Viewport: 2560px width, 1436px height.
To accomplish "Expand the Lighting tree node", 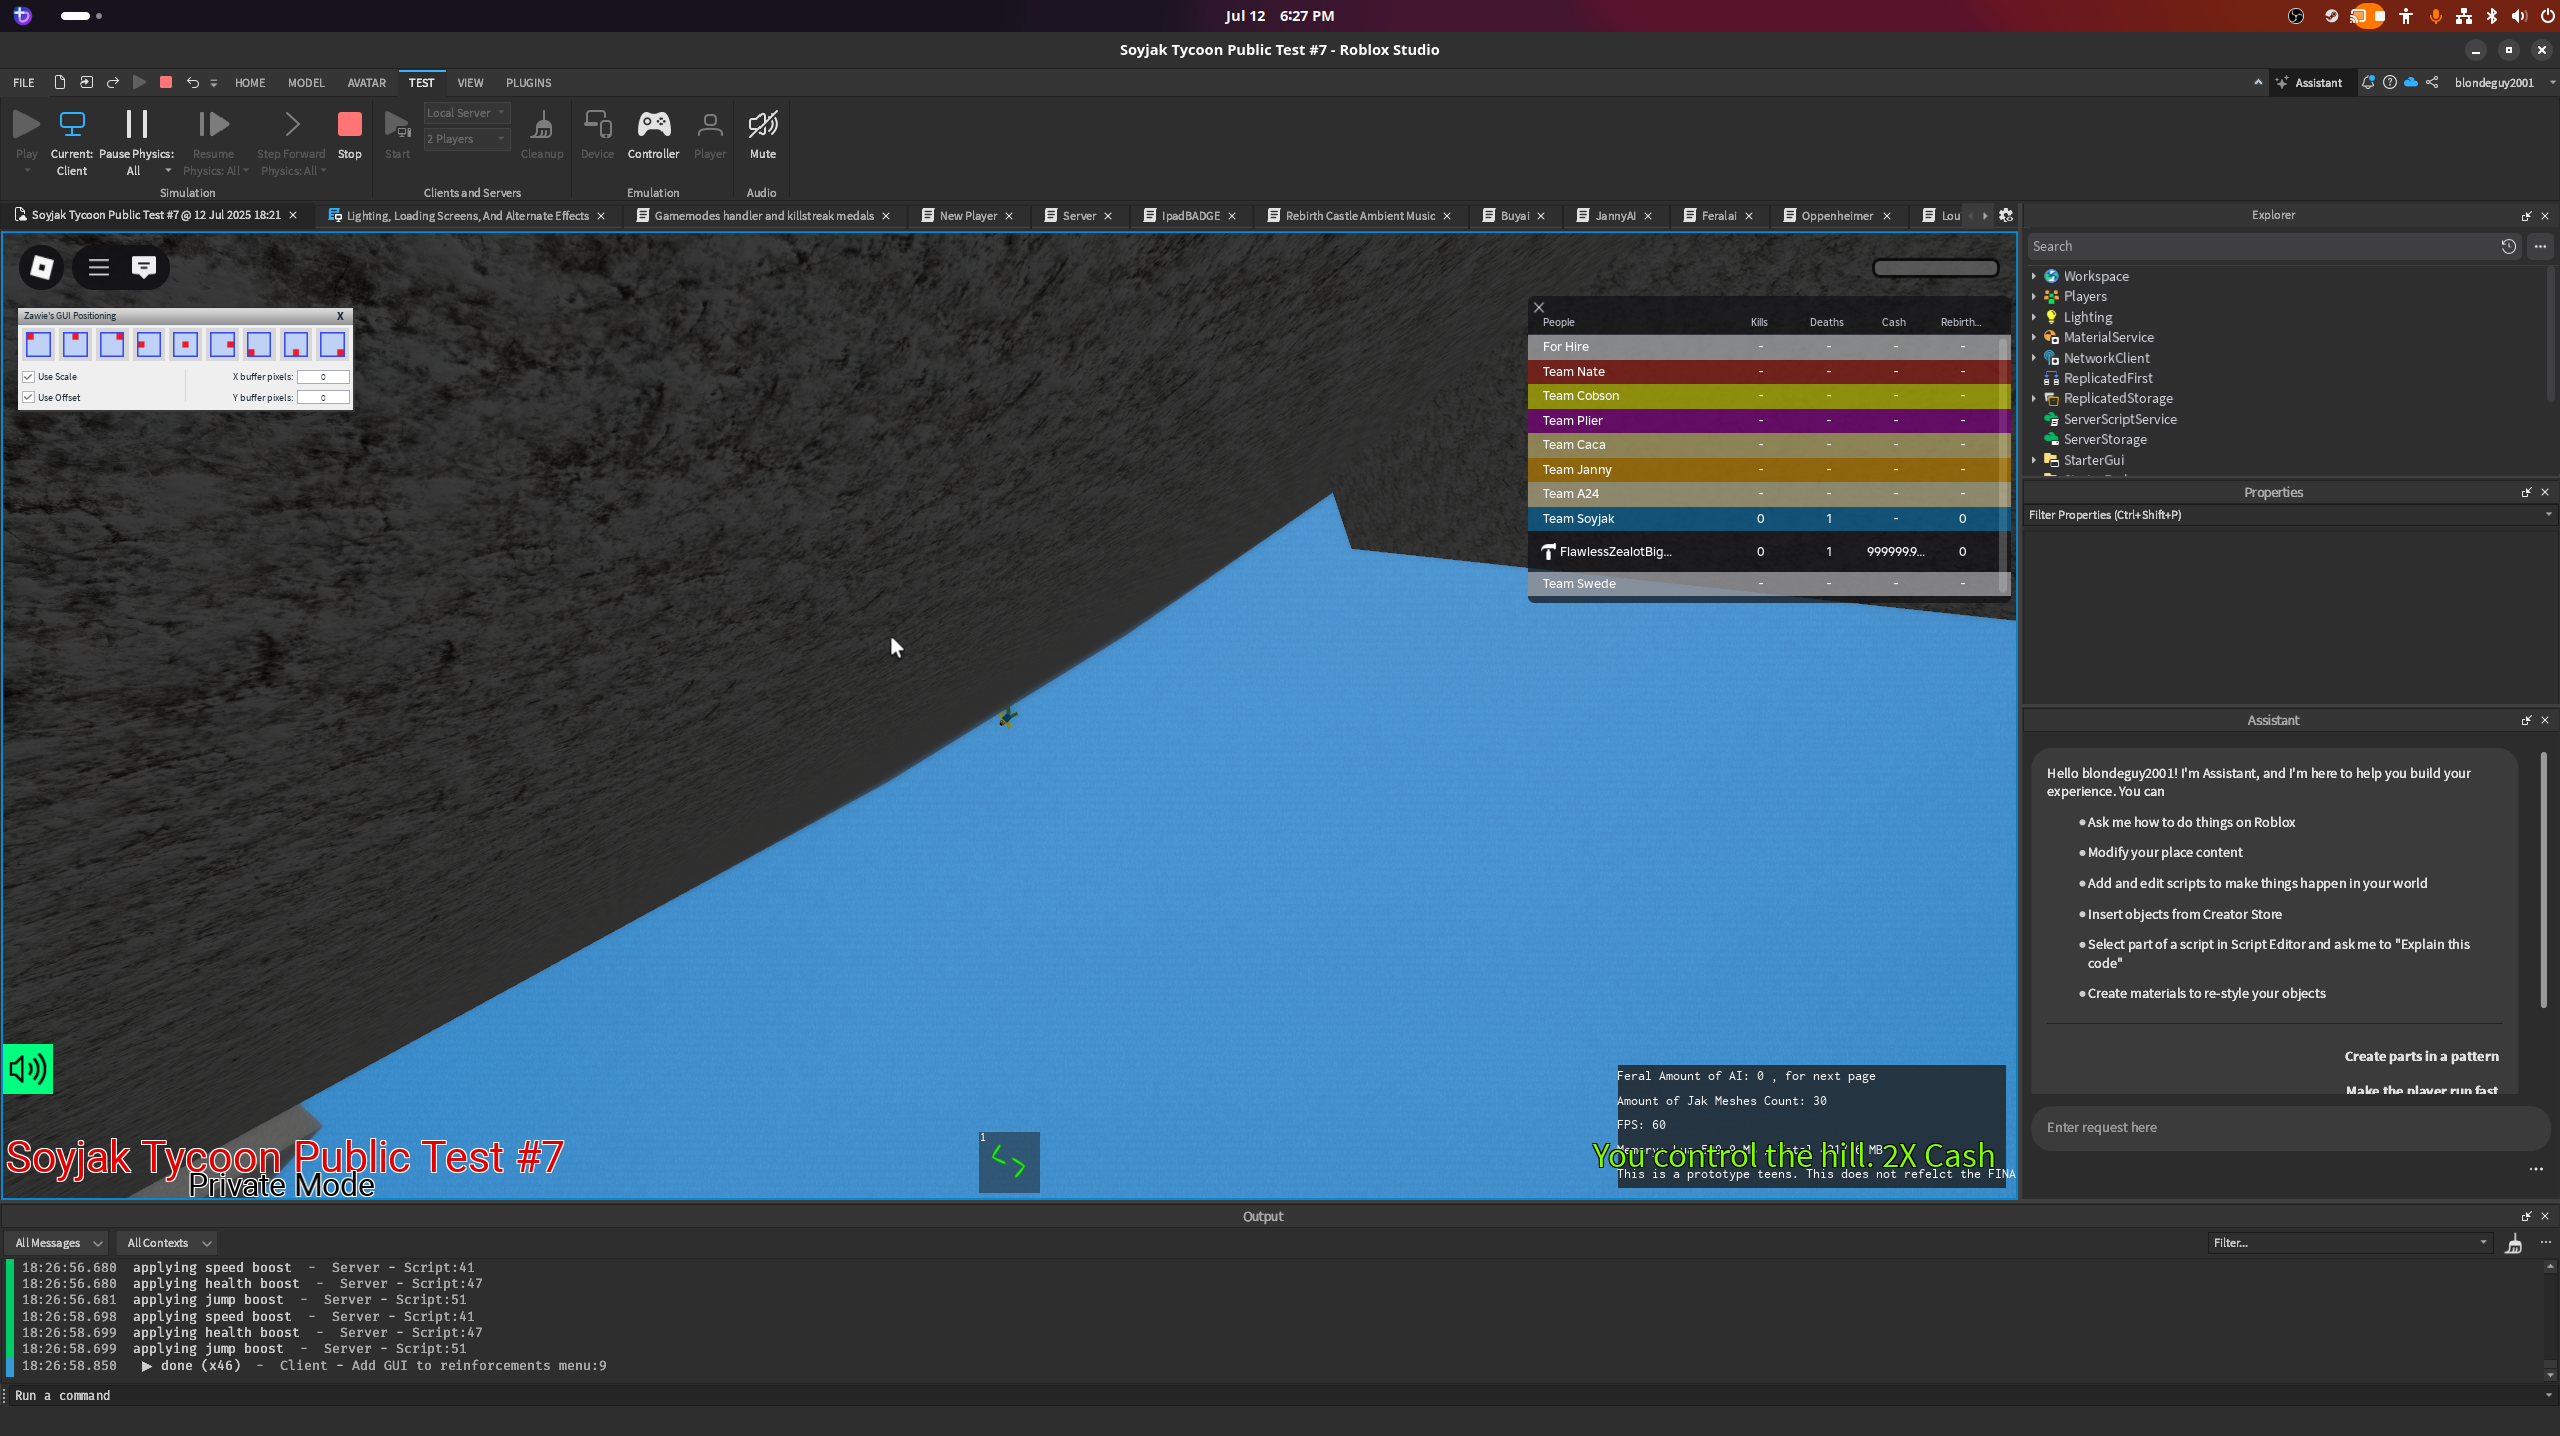I will [x=2034, y=317].
